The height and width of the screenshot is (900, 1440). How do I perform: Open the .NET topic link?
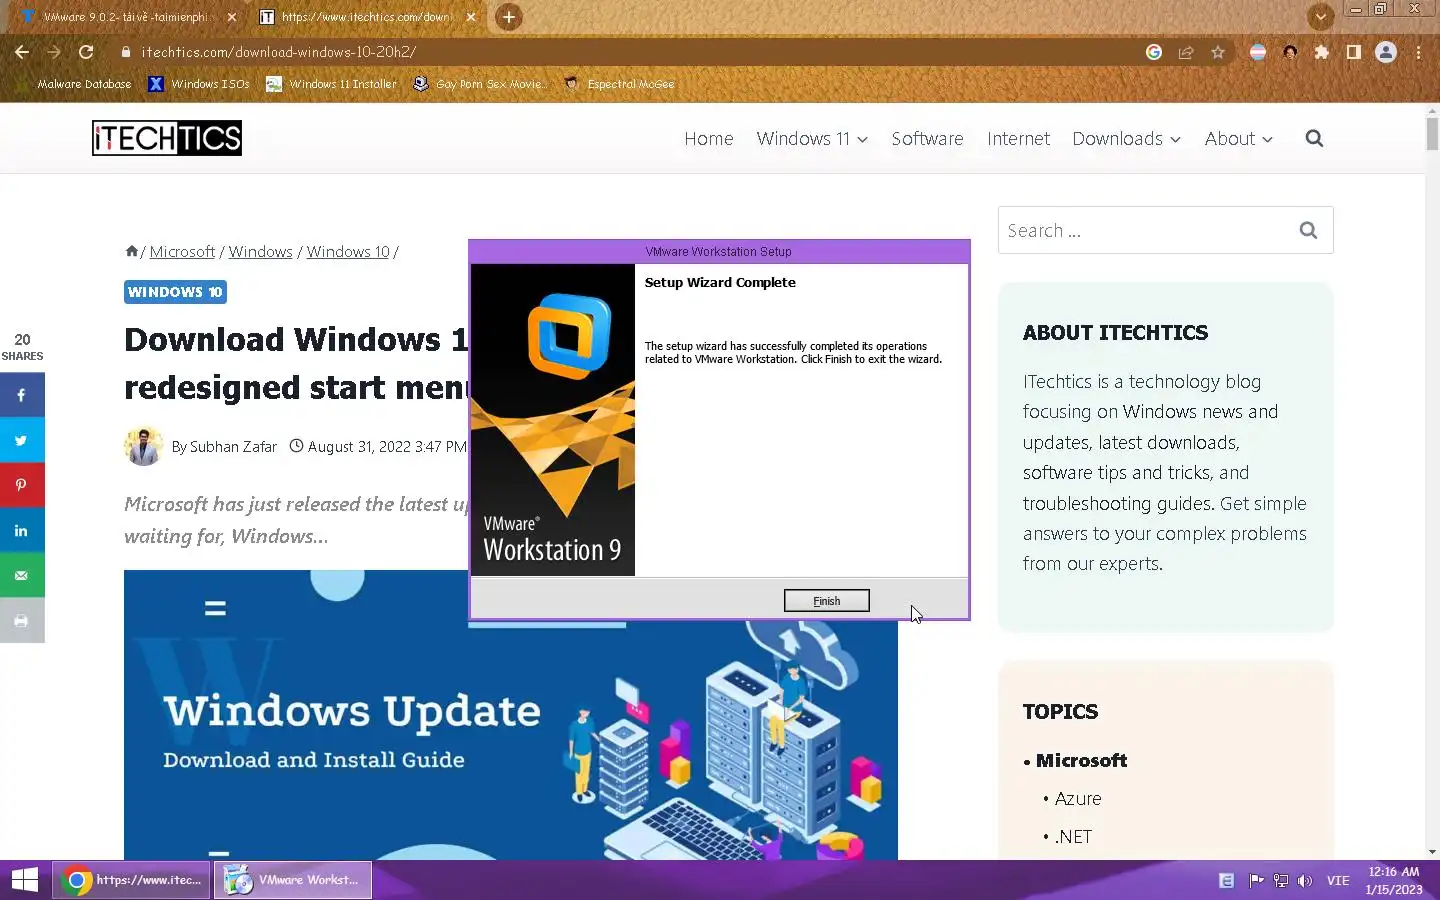pos(1073,836)
